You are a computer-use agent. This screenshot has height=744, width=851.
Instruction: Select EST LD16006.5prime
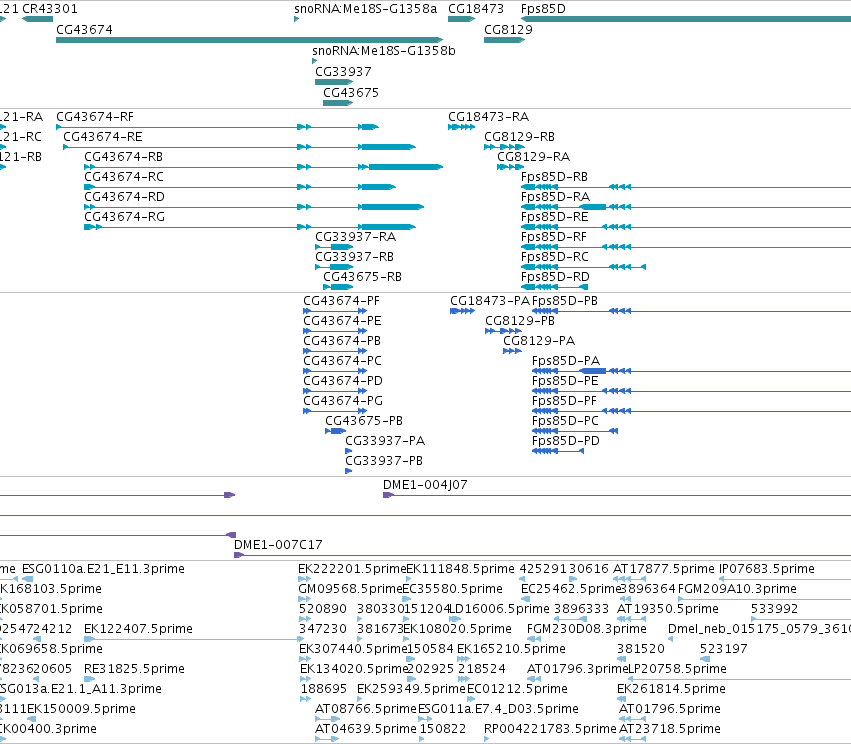[499, 609]
